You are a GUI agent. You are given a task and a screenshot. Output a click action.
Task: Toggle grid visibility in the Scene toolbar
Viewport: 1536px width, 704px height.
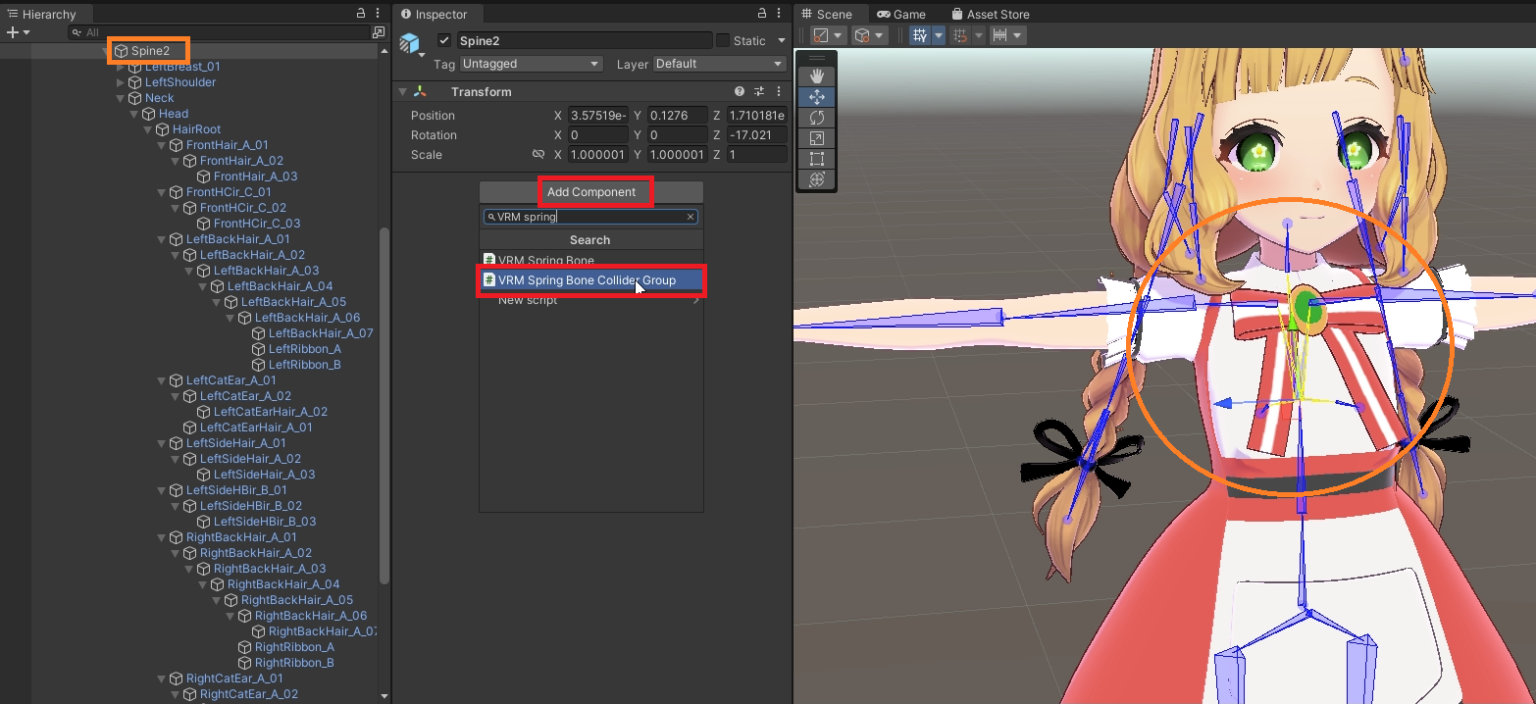919,35
